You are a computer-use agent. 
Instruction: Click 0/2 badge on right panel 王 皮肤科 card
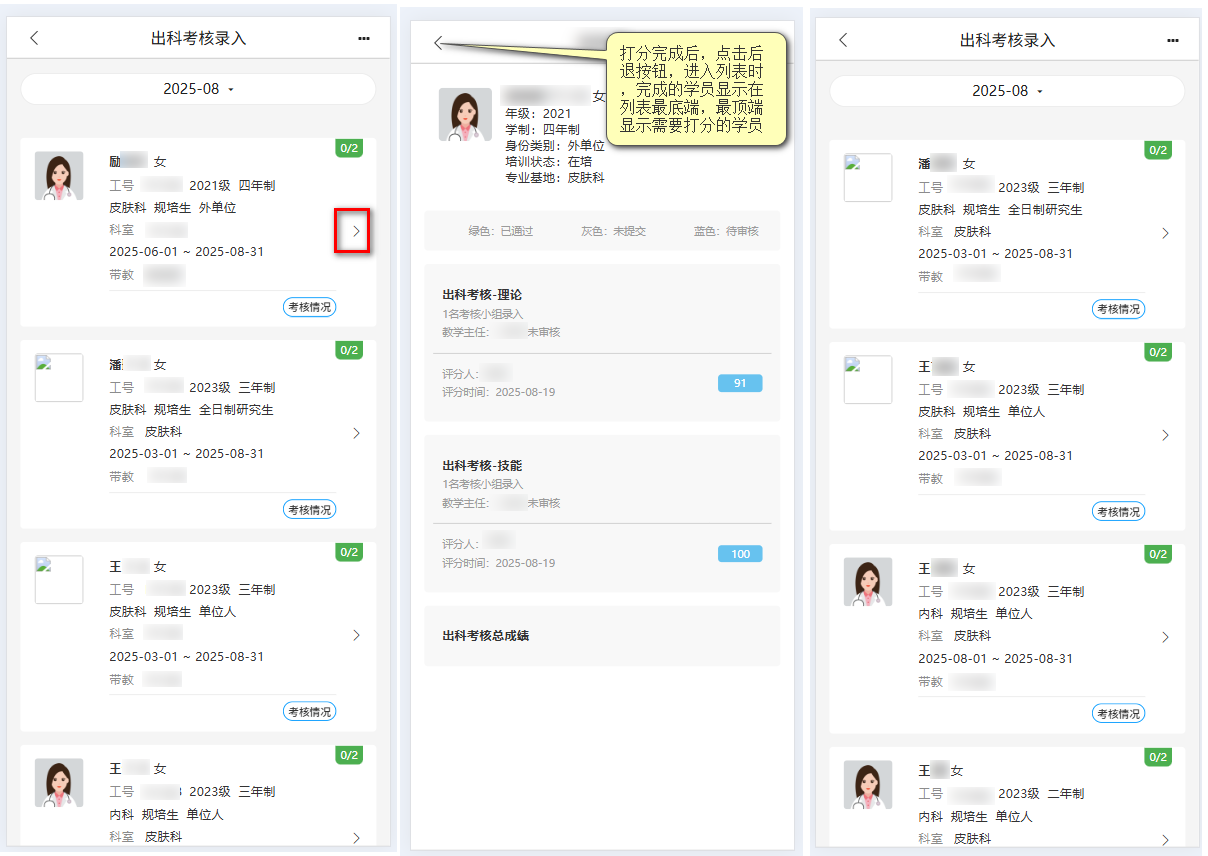tap(1158, 352)
